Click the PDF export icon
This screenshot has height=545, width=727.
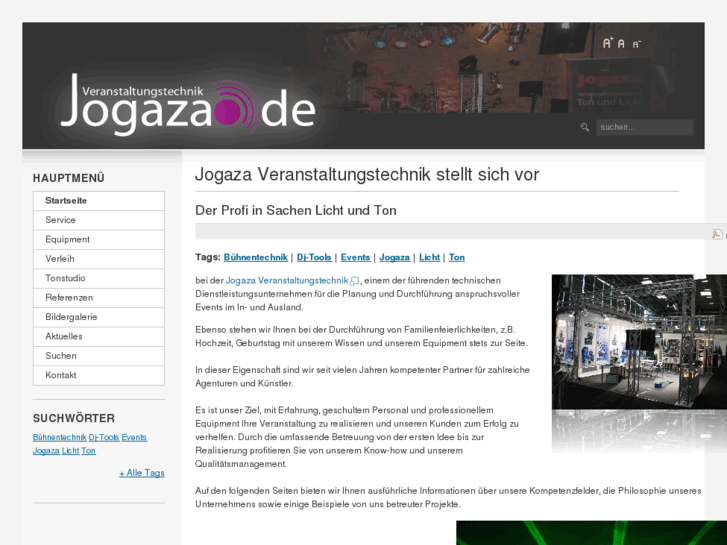click(x=717, y=234)
